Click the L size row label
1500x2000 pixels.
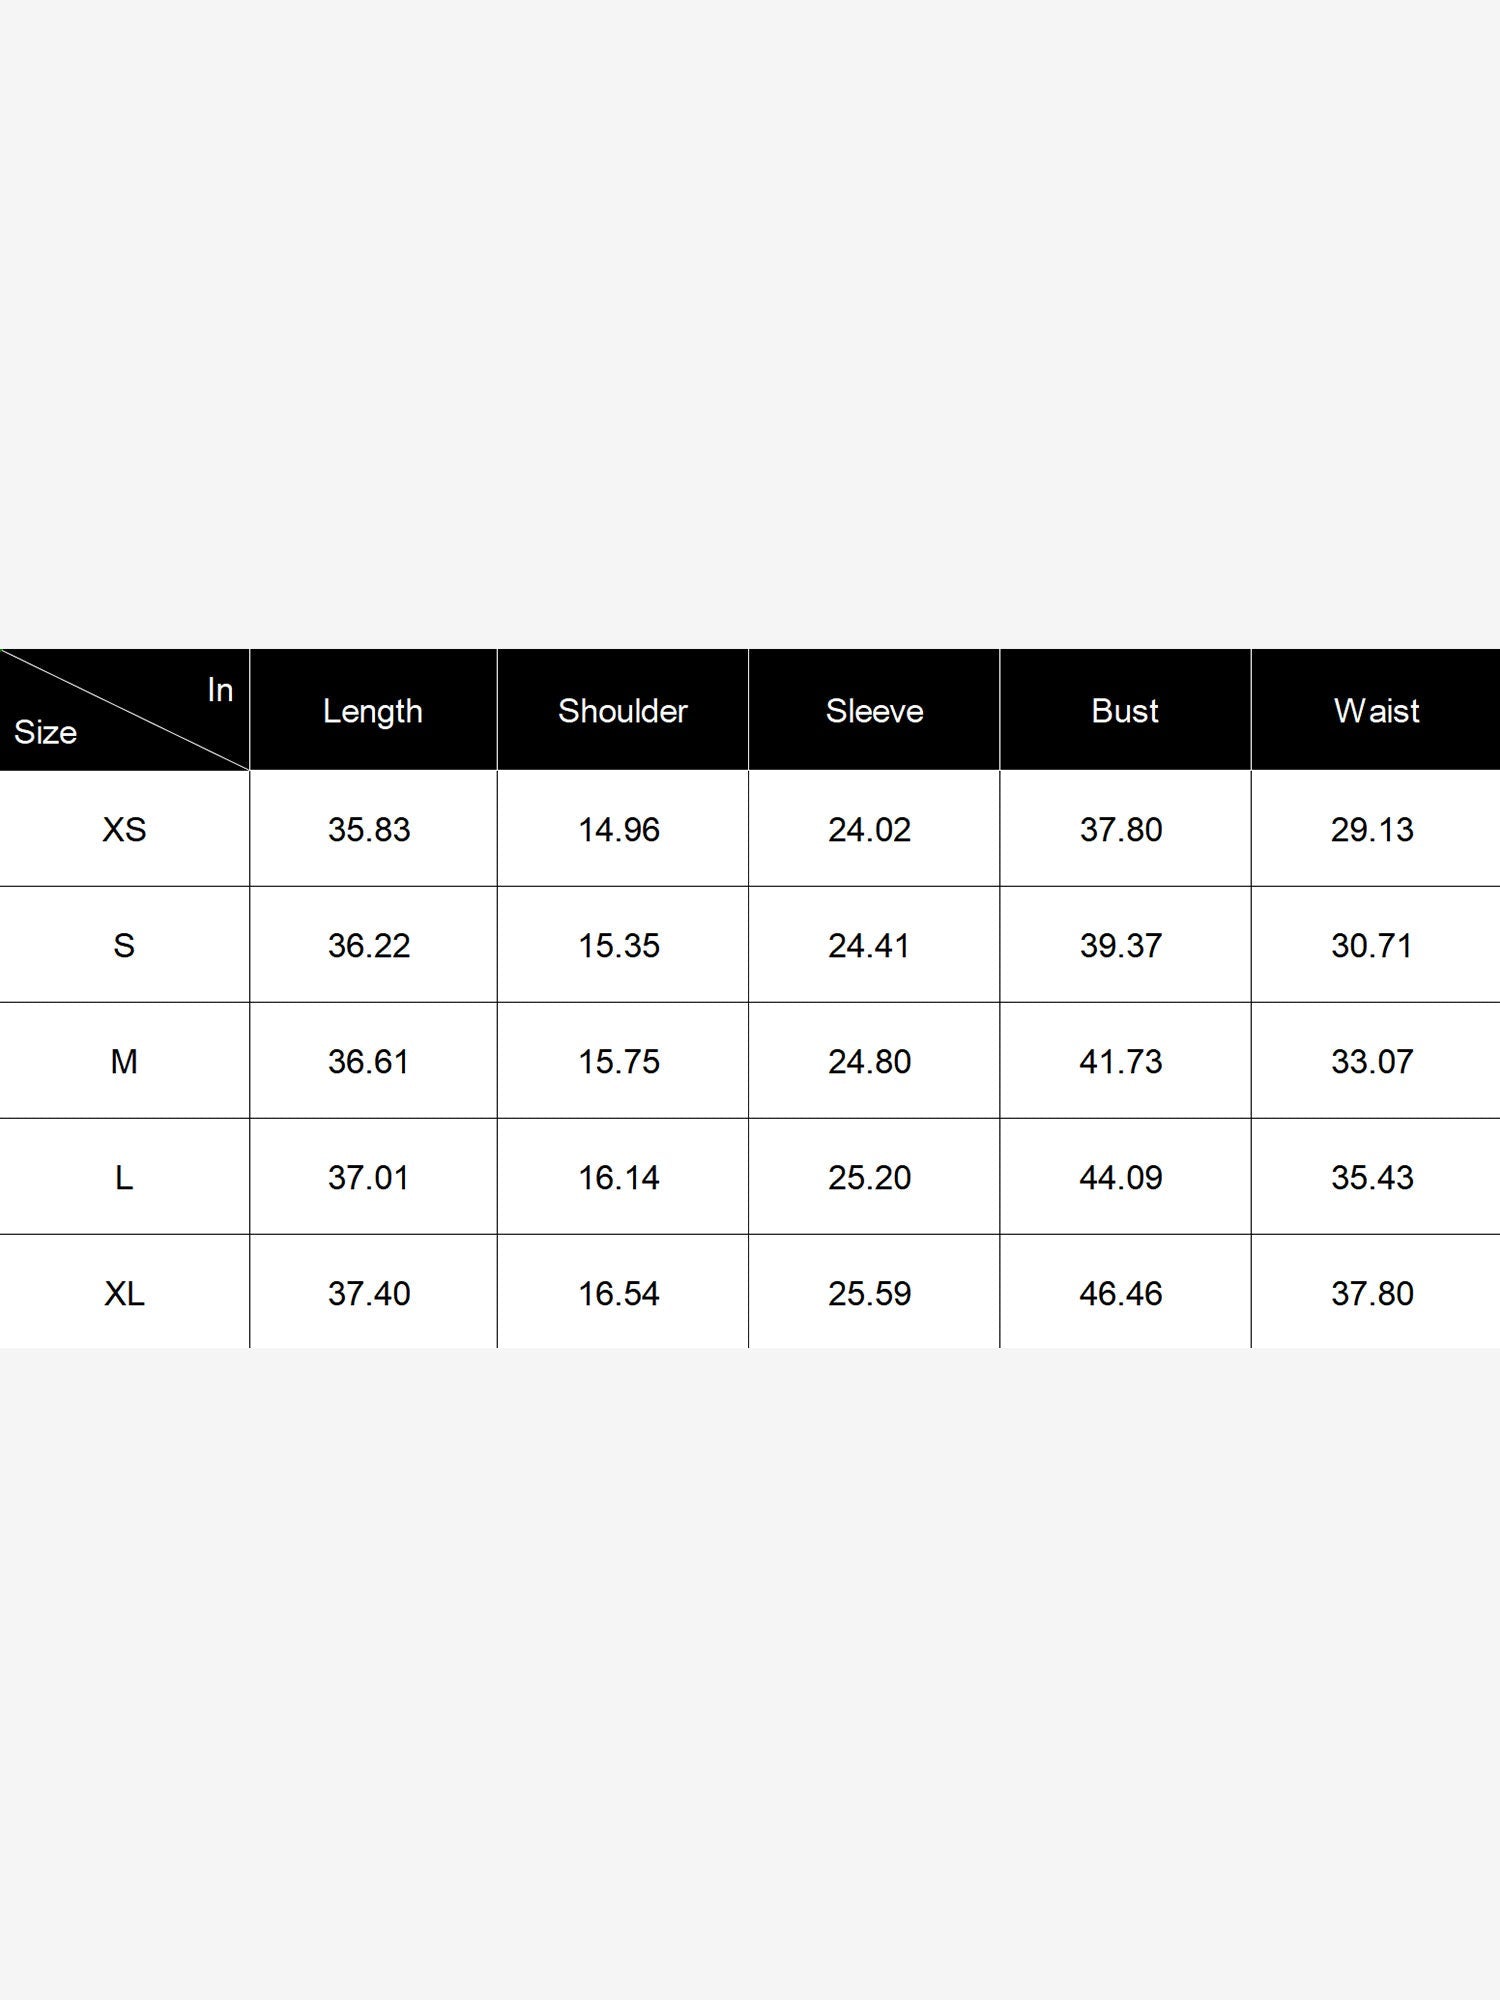click(x=124, y=1177)
